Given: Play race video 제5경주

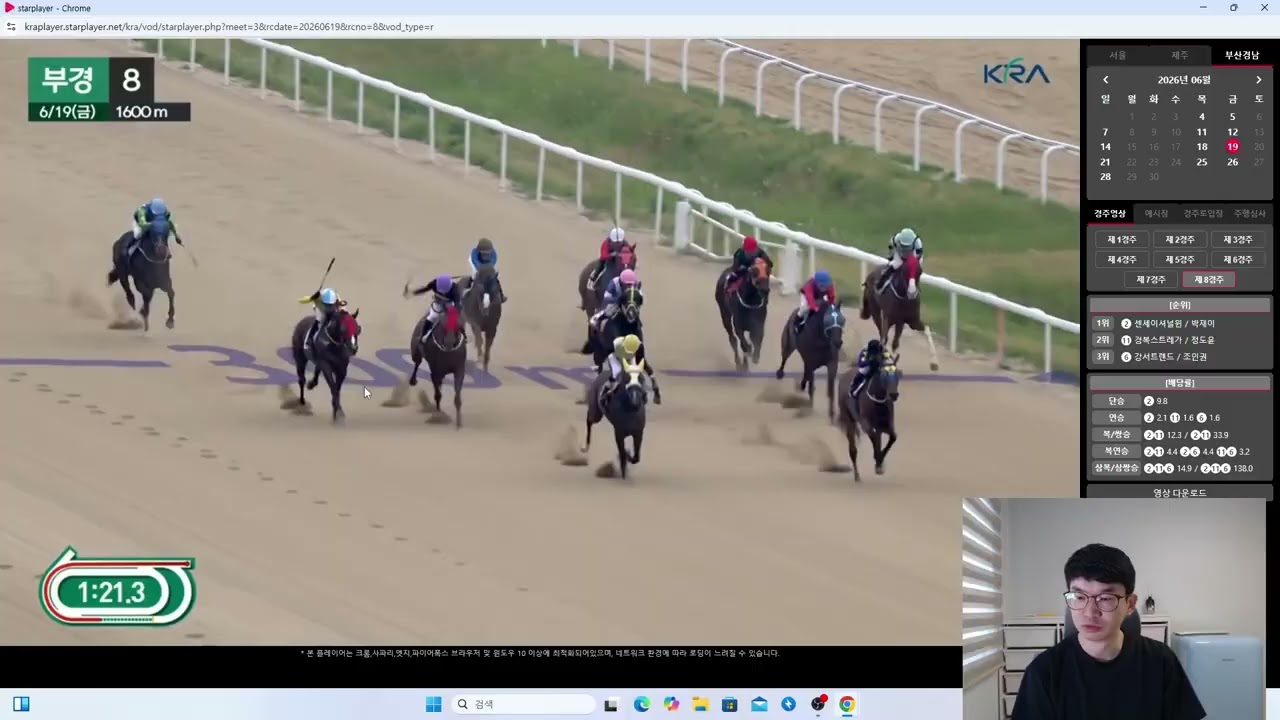Looking at the screenshot, I should 1179,260.
